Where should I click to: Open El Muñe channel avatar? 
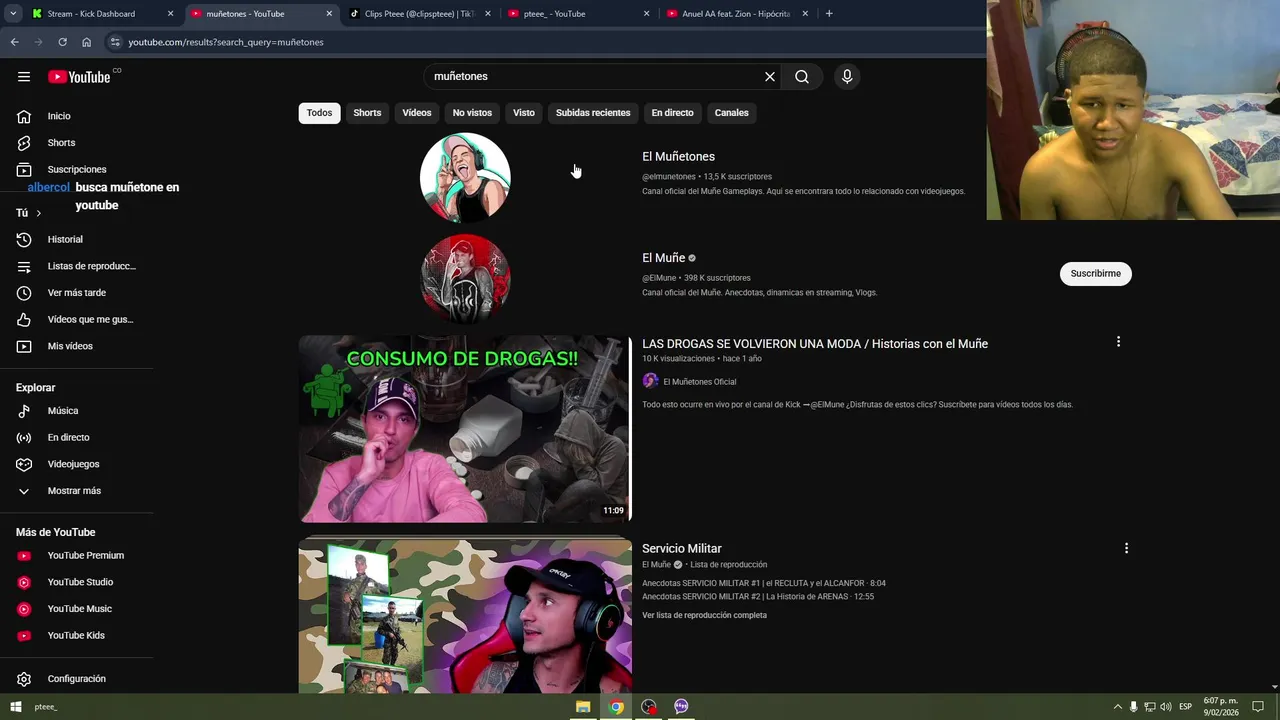(465, 279)
